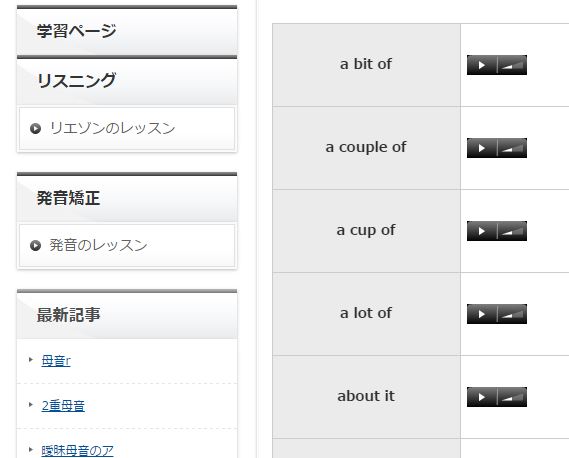The width and height of the screenshot is (569, 458).
Task: Play the "a cup of" pronunciation
Action: [482, 231]
